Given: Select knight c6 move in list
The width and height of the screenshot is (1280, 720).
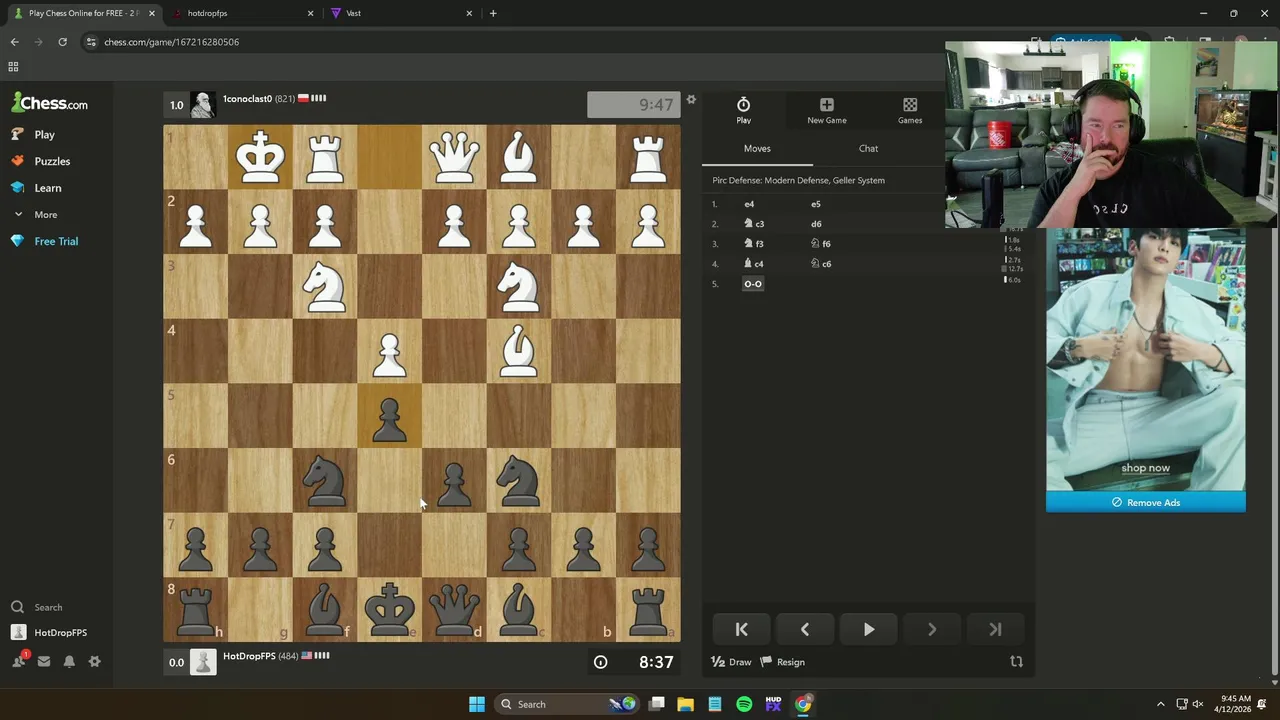Looking at the screenshot, I should 821,264.
